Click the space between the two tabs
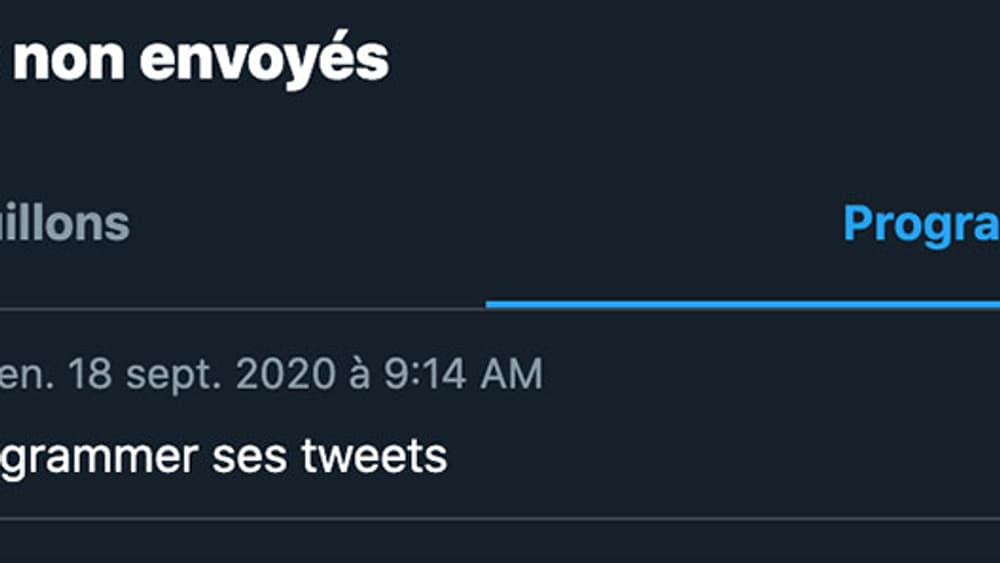 tap(480, 224)
